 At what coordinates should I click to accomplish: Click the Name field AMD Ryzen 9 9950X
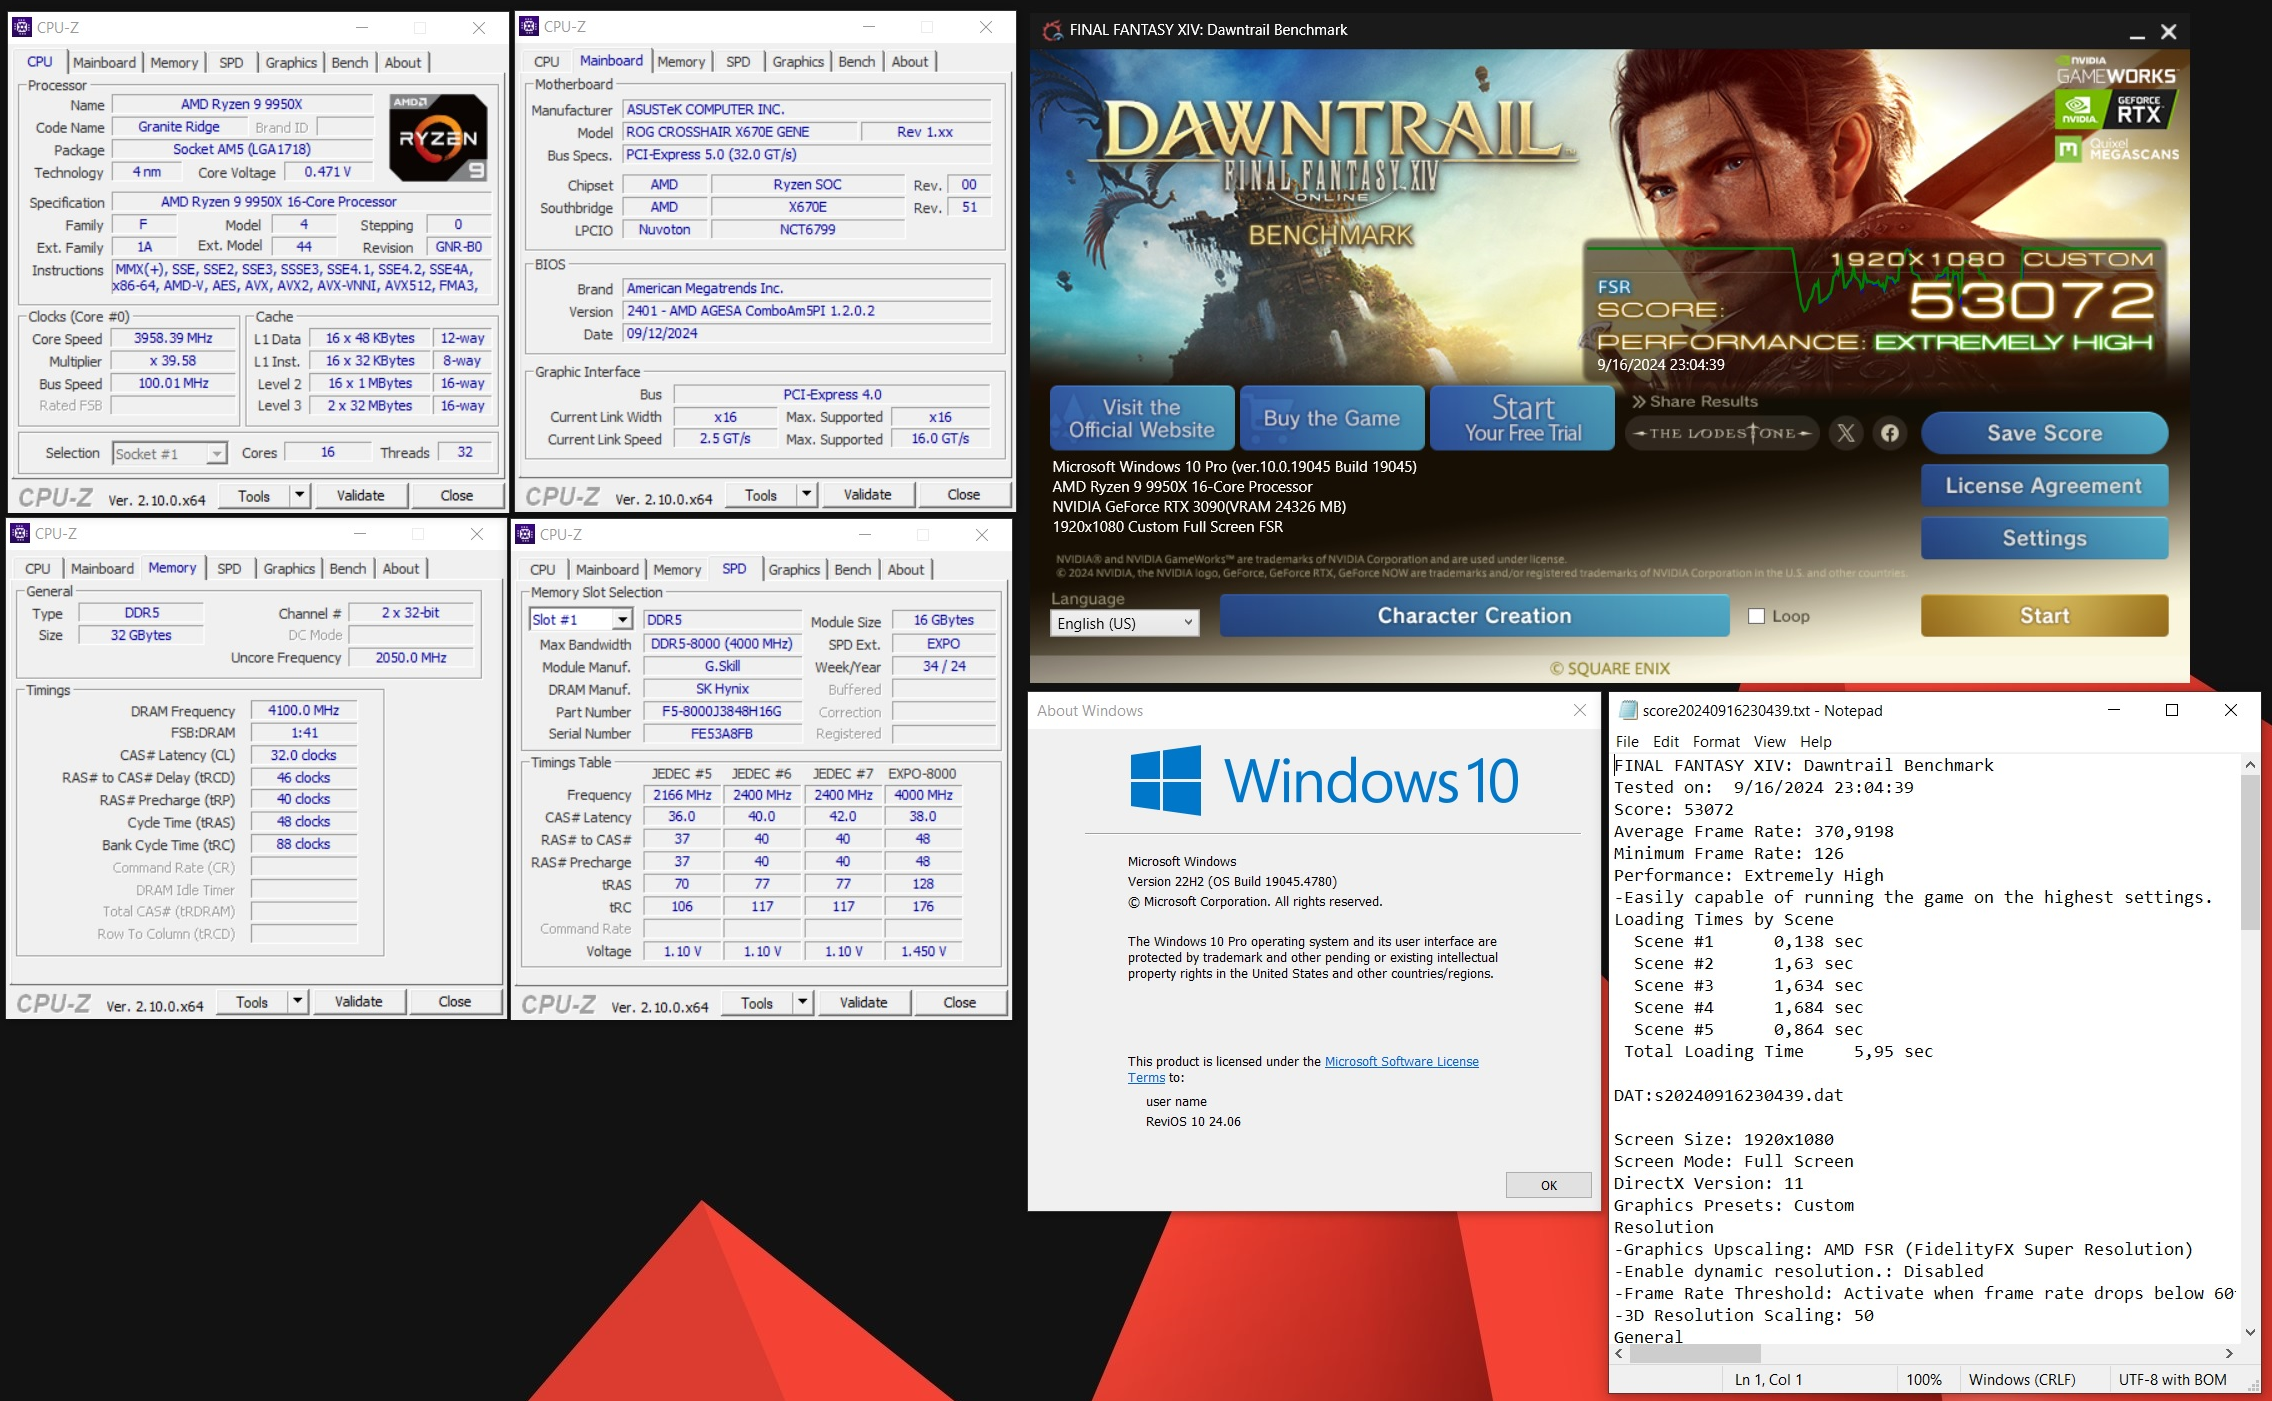coord(242,104)
